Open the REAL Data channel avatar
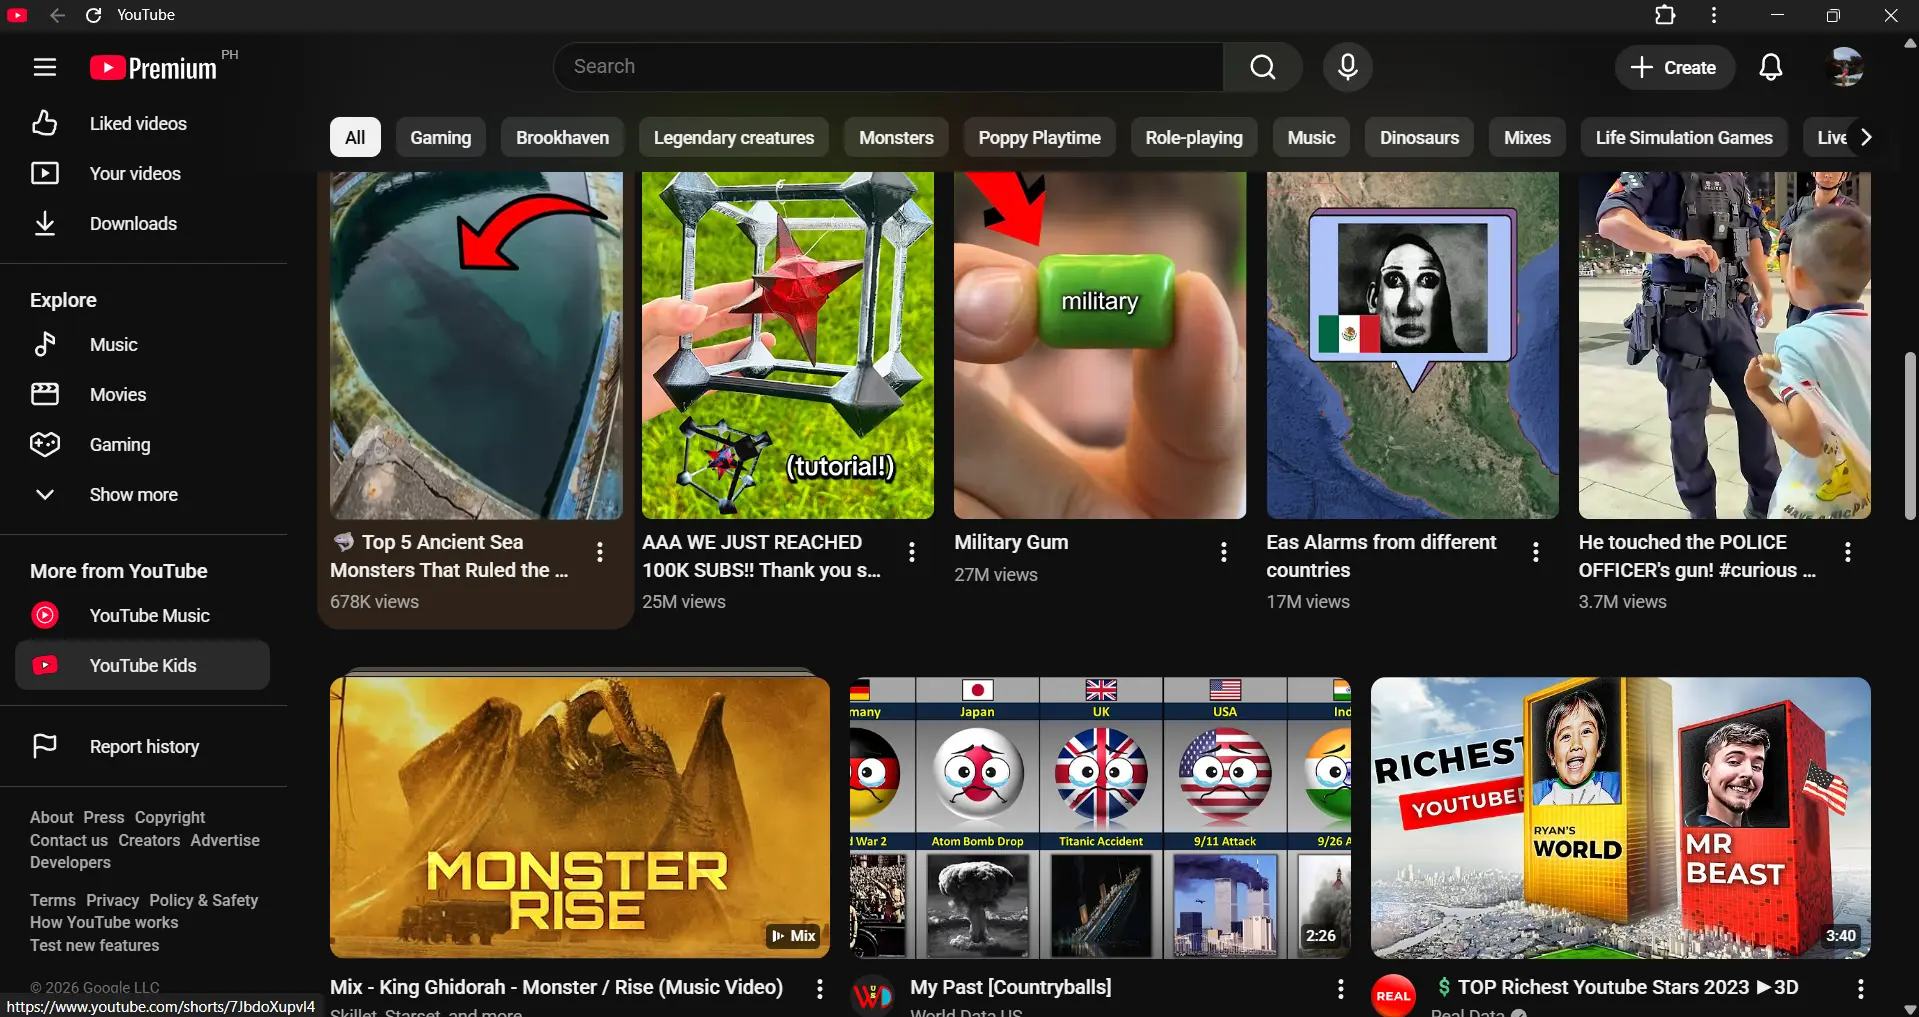1919x1017 pixels. coord(1393,995)
